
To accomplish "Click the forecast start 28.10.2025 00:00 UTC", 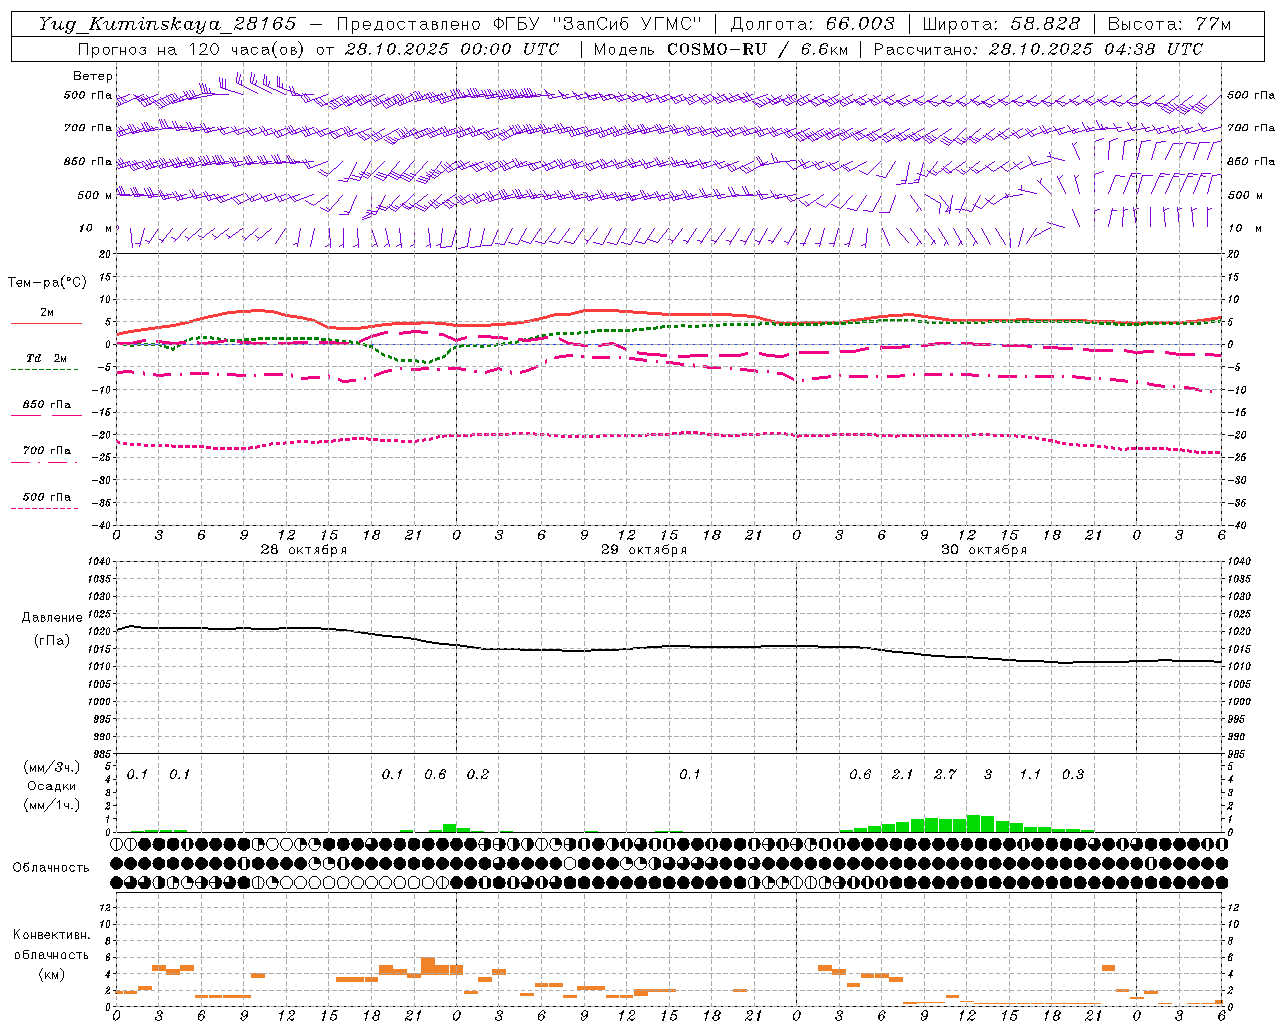I will (452, 49).
